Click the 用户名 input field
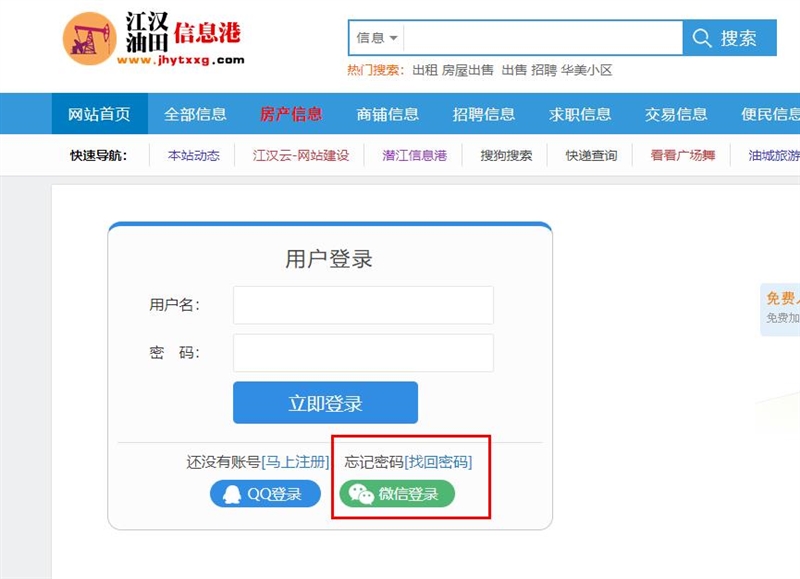800x579 pixels. tap(363, 305)
